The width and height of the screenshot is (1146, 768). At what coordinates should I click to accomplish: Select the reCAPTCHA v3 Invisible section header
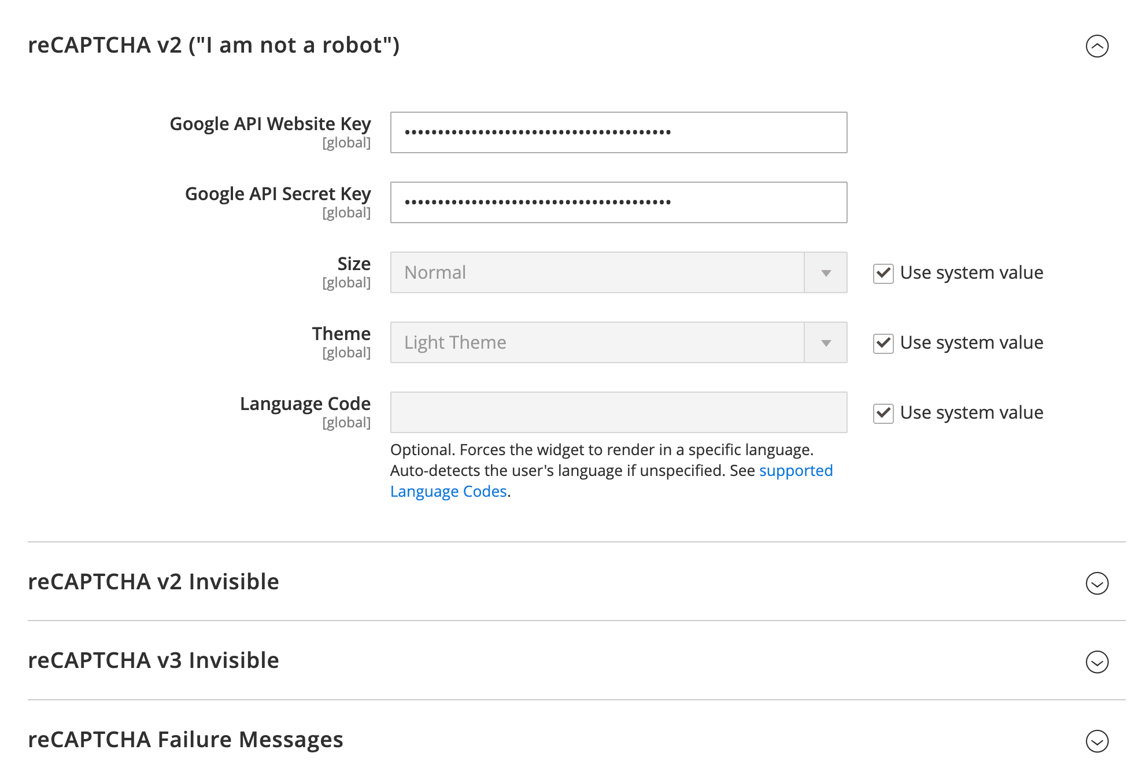click(x=154, y=661)
